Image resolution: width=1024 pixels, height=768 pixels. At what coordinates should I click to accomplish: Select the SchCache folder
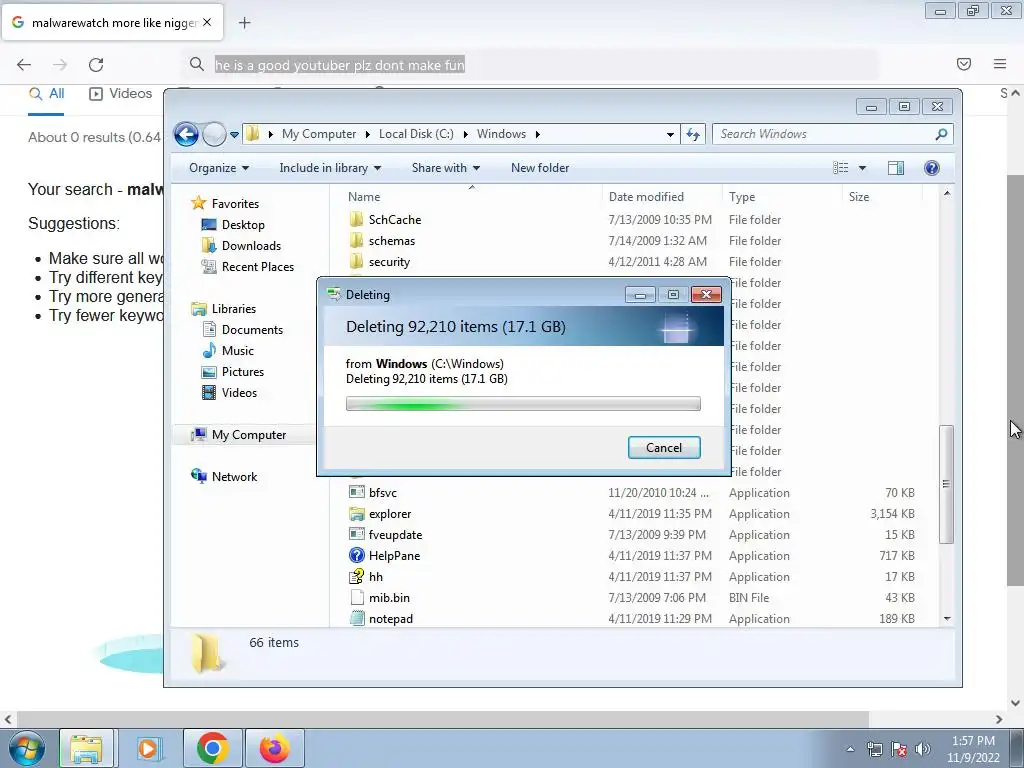[394, 220]
